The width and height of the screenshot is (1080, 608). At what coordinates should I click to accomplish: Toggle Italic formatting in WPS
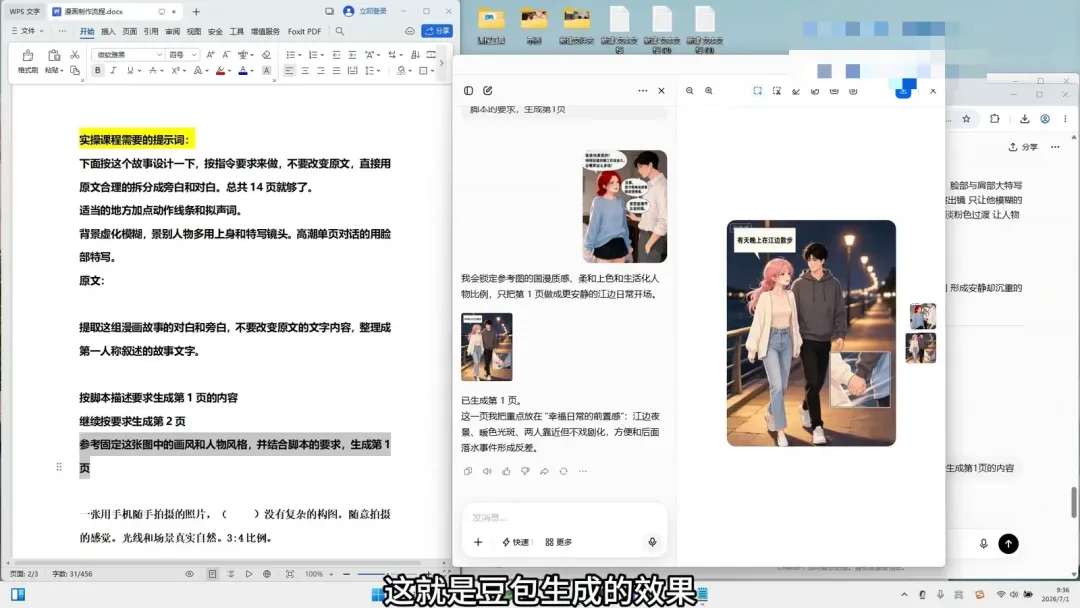click(x=114, y=70)
